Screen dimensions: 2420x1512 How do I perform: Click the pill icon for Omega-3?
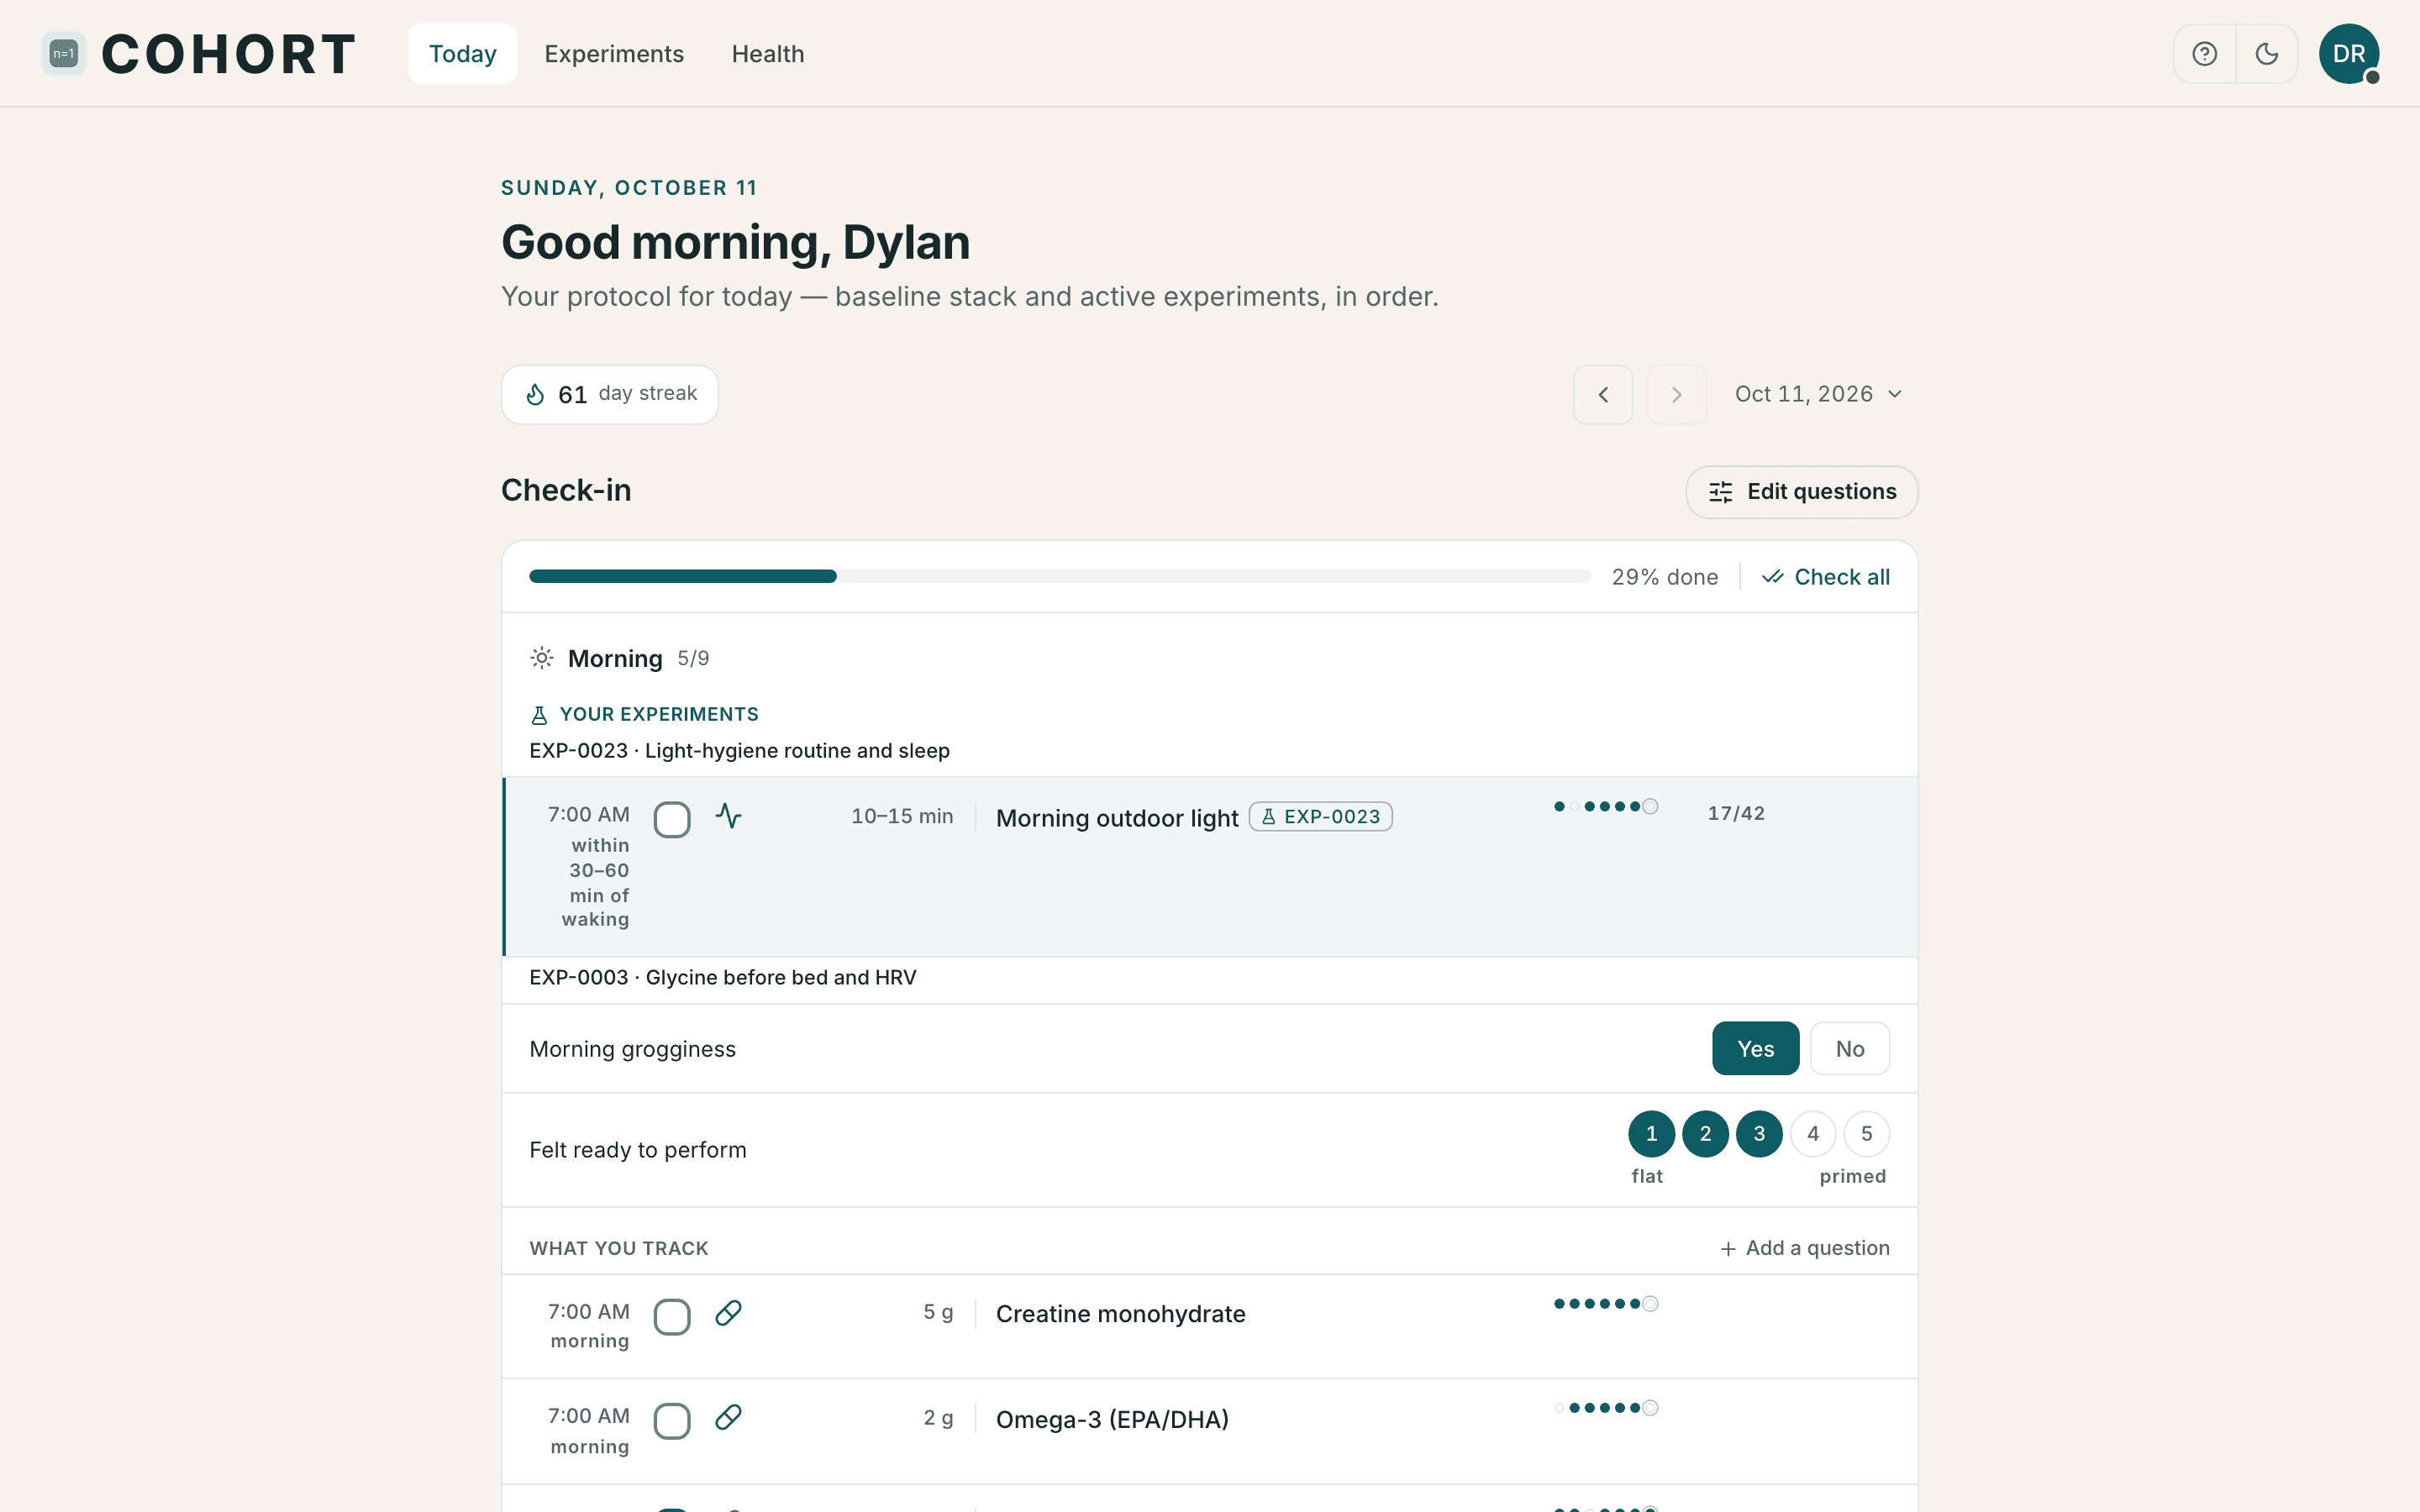(728, 1417)
